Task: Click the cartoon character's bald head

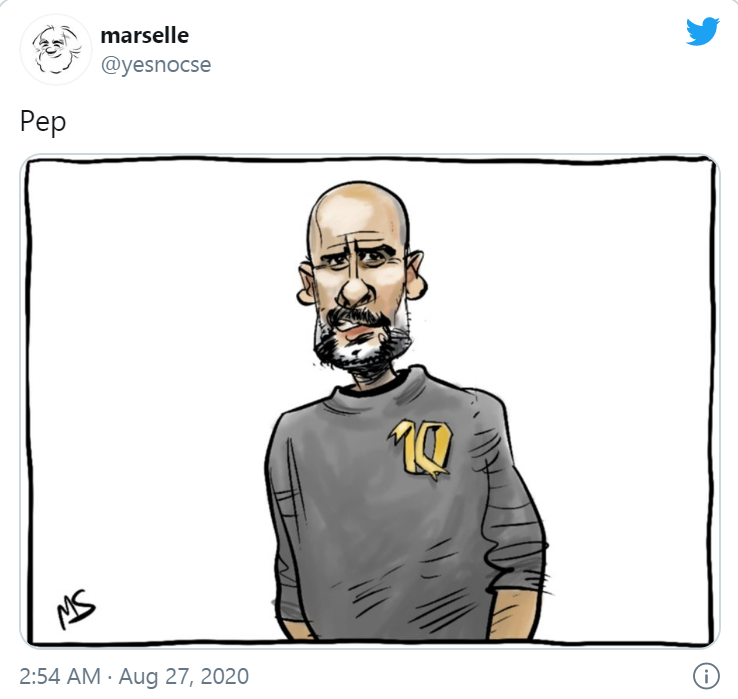Action: pyautogui.click(x=357, y=212)
